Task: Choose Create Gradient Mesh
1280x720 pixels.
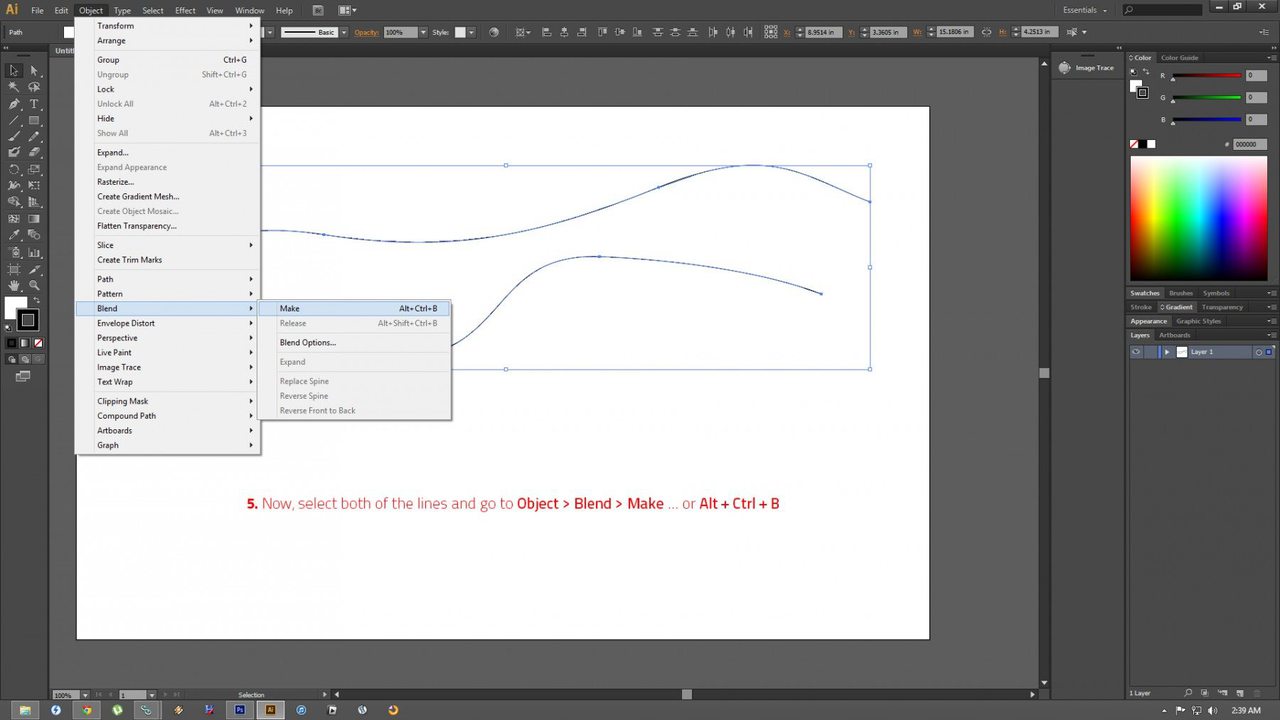Action: click(x=167, y=196)
